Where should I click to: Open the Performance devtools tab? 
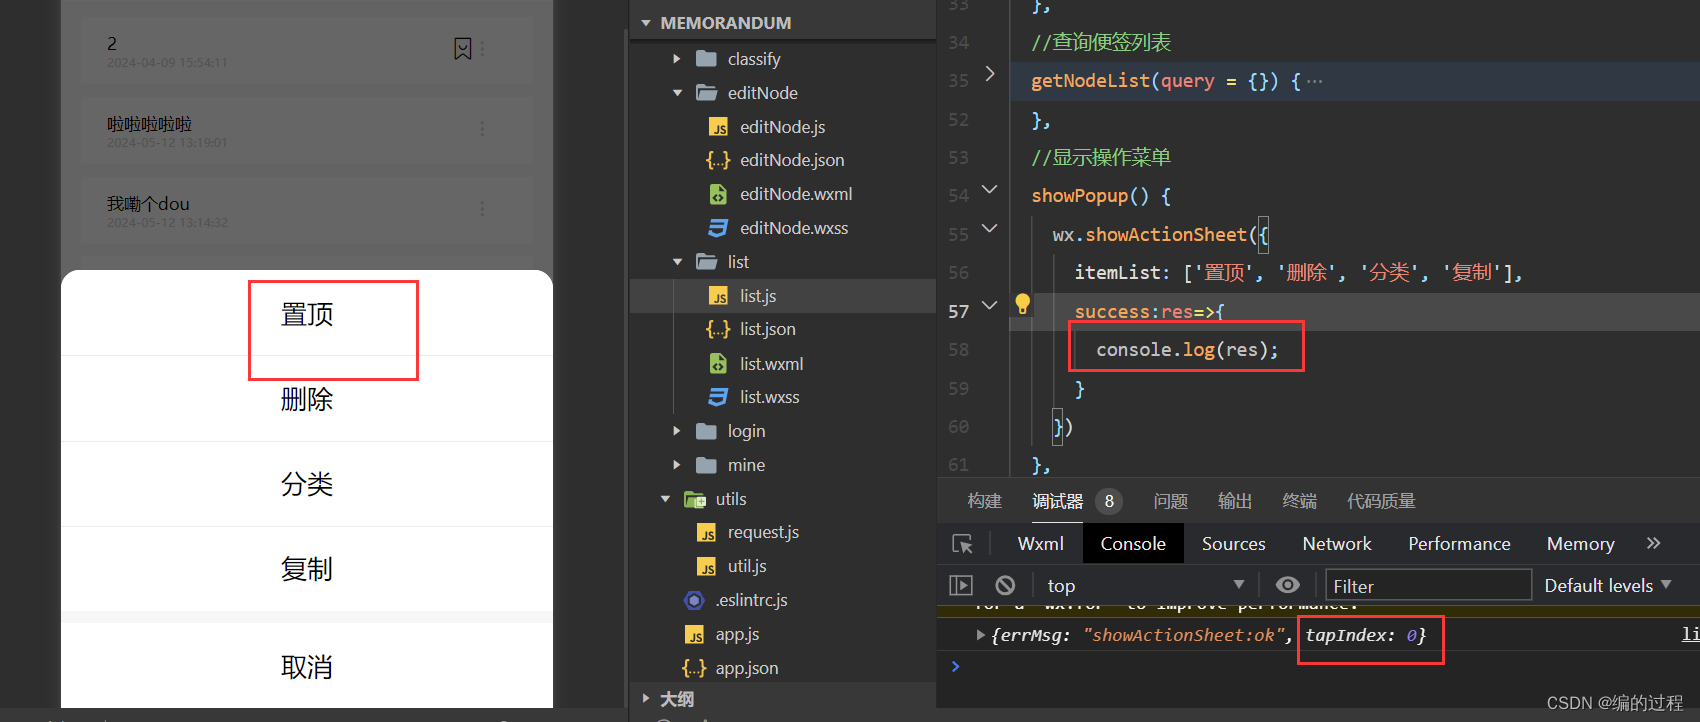tap(1459, 544)
